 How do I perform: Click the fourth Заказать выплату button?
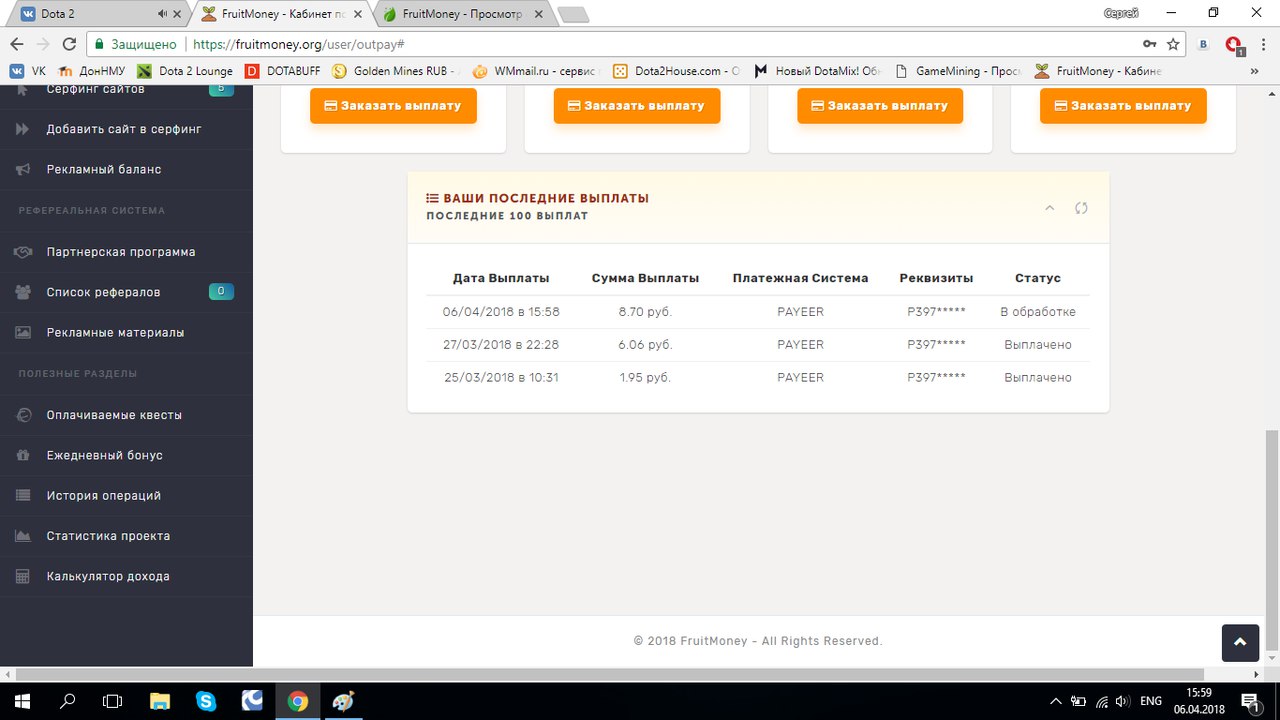[1123, 105]
